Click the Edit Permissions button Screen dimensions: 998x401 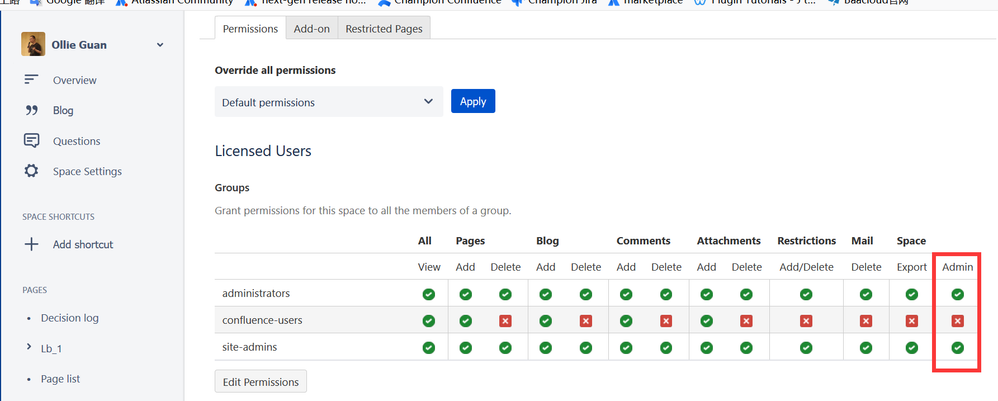[x=260, y=382]
